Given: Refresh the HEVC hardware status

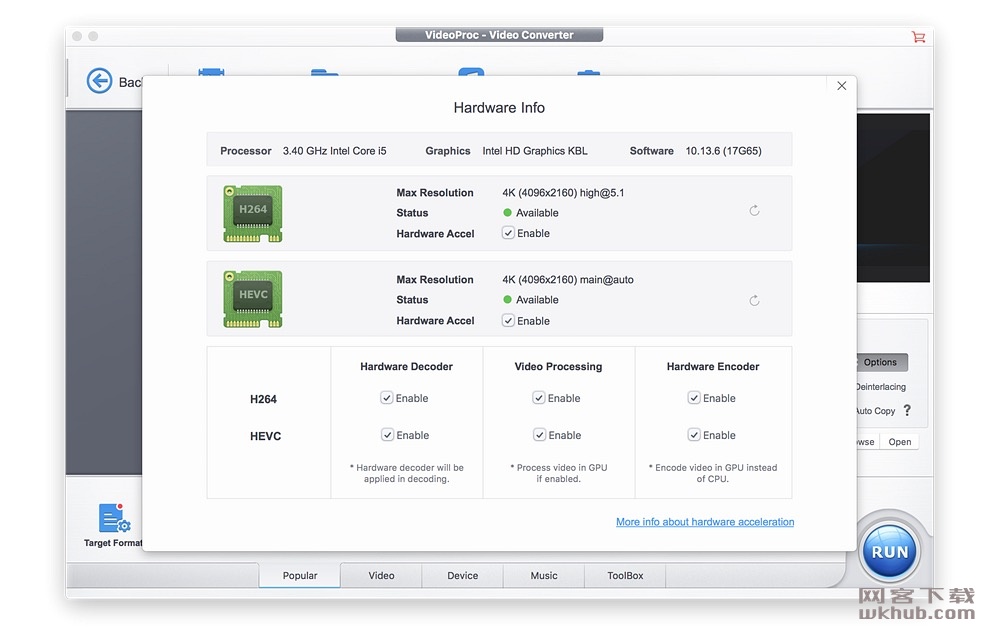Looking at the screenshot, I should [x=754, y=300].
